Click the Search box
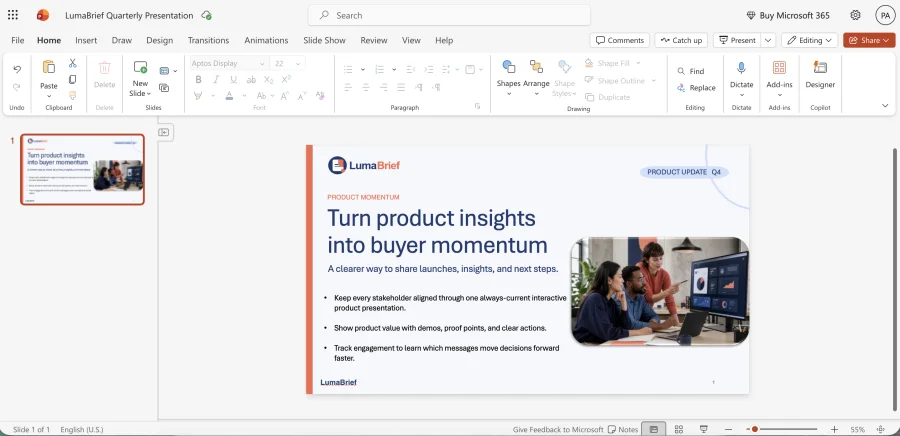This screenshot has width=900, height=436. pos(449,15)
